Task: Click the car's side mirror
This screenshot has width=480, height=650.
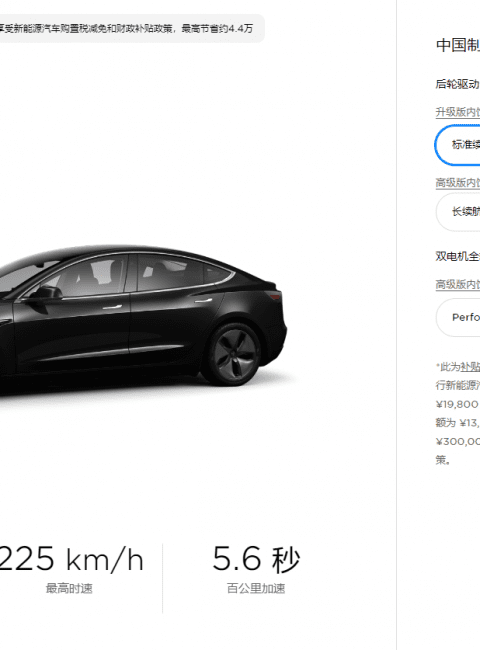Action: pos(44,293)
